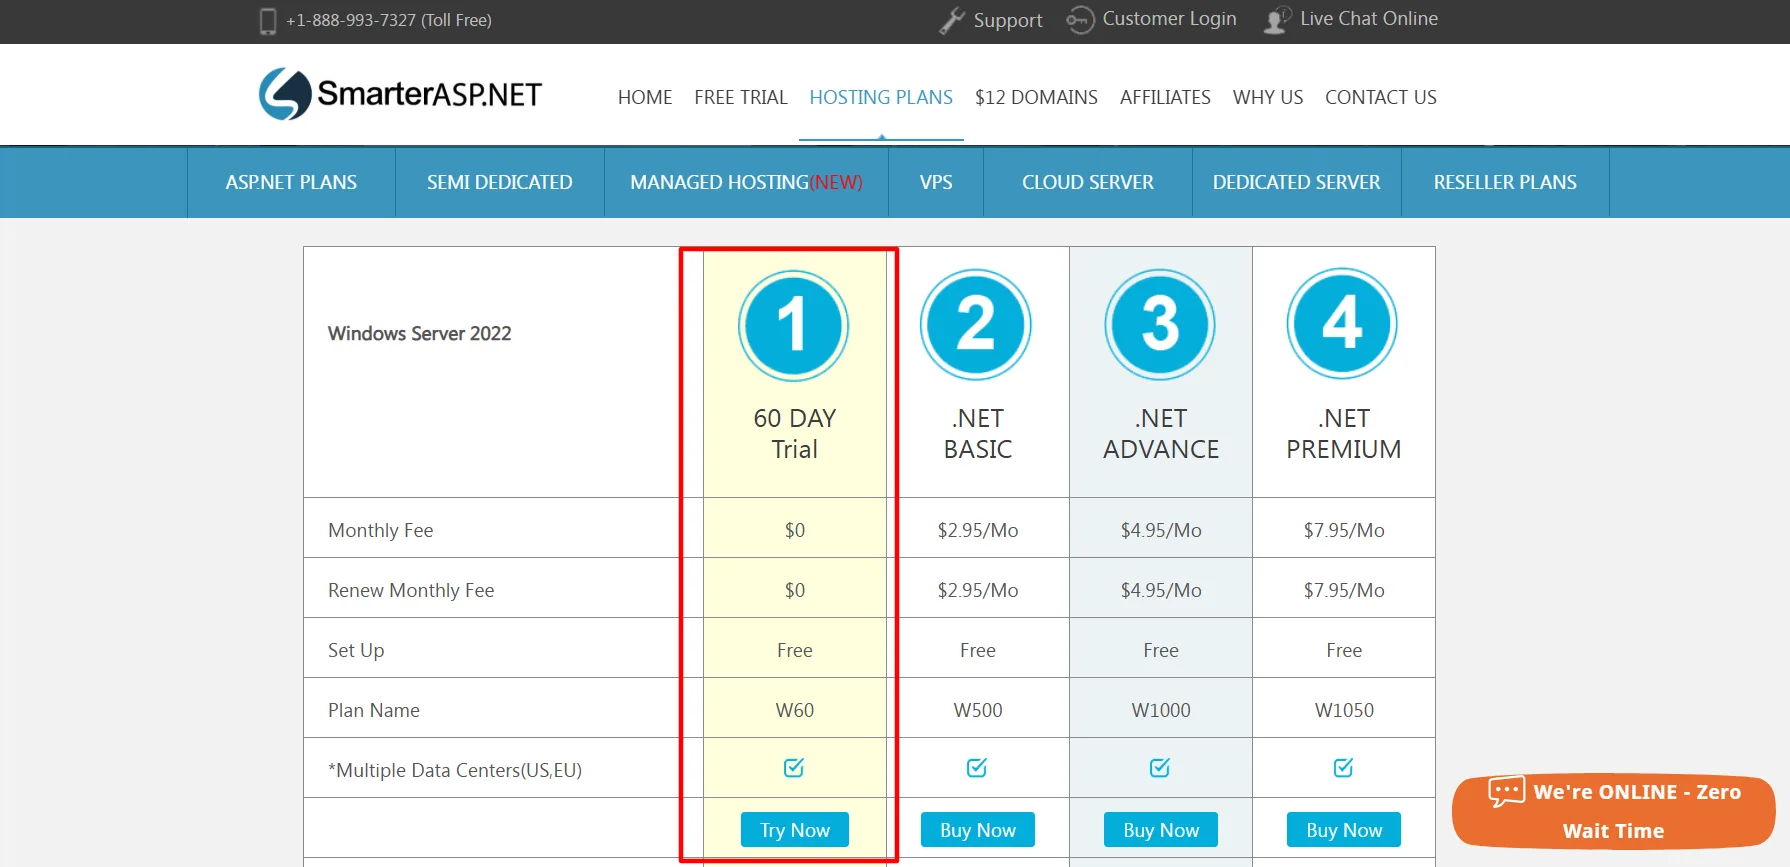1790x867 pixels.
Task: Click data centers checkmark for .NET Basic
Action: [x=977, y=767]
